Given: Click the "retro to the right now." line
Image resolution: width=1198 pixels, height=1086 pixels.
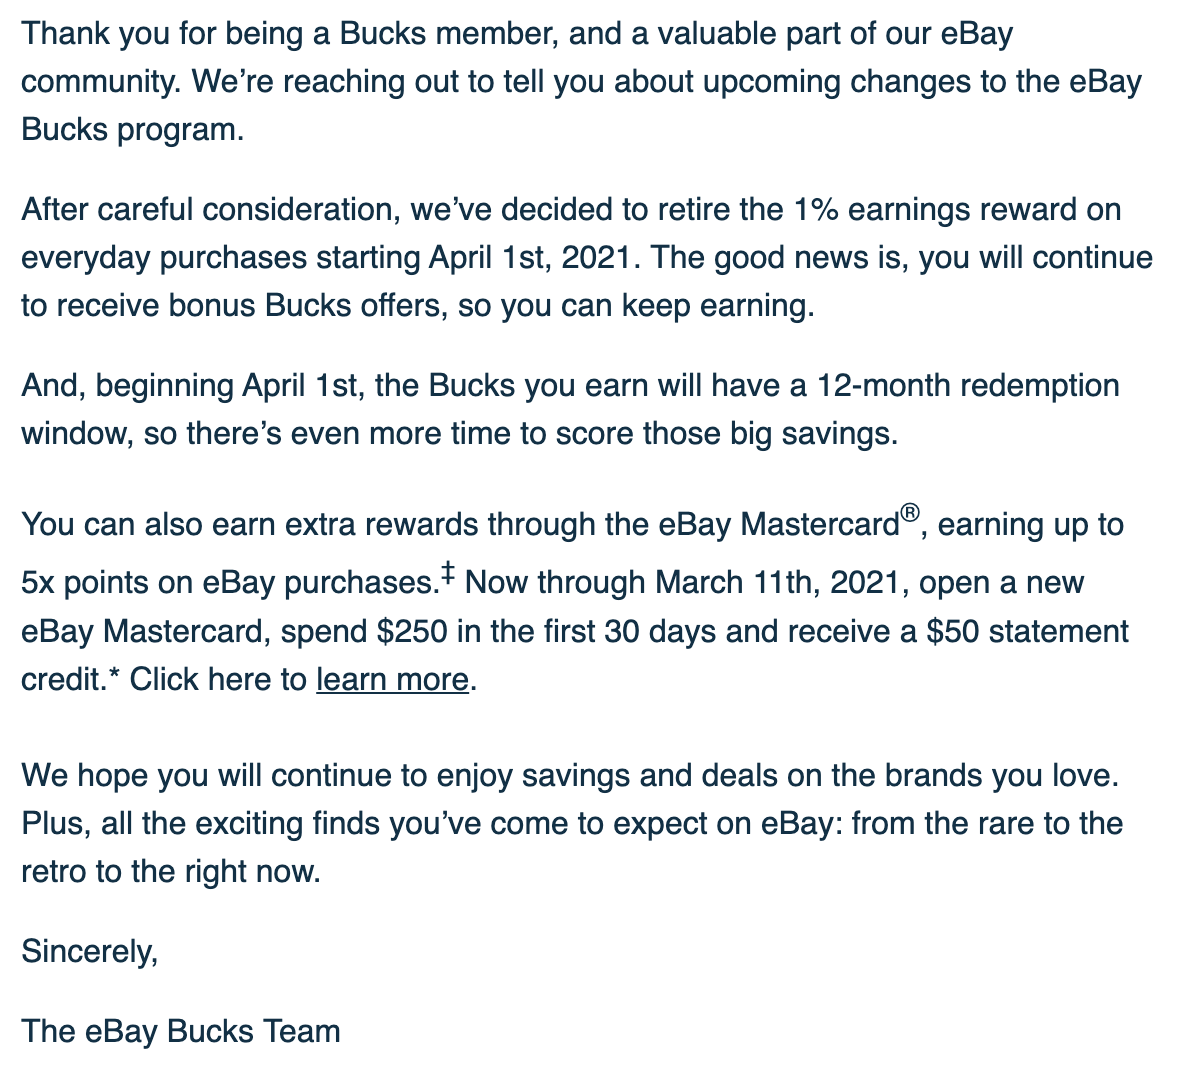Looking at the screenshot, I should click(171, 872).
